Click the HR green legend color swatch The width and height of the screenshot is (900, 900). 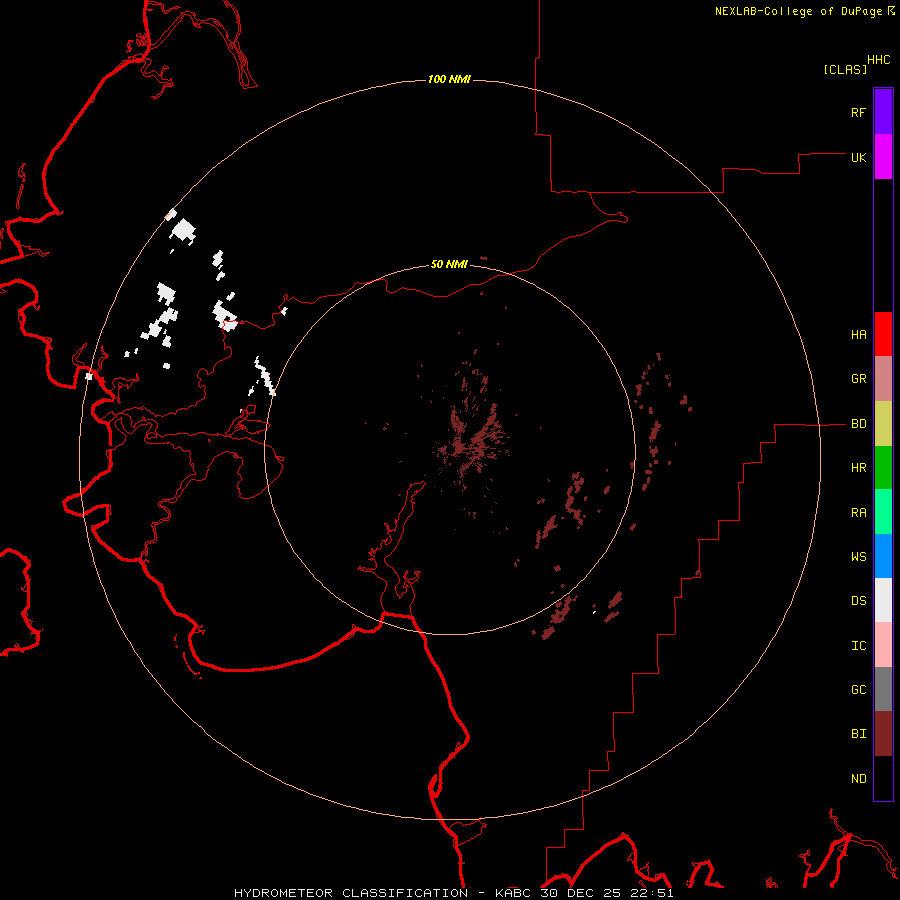[x=883, y=468]
